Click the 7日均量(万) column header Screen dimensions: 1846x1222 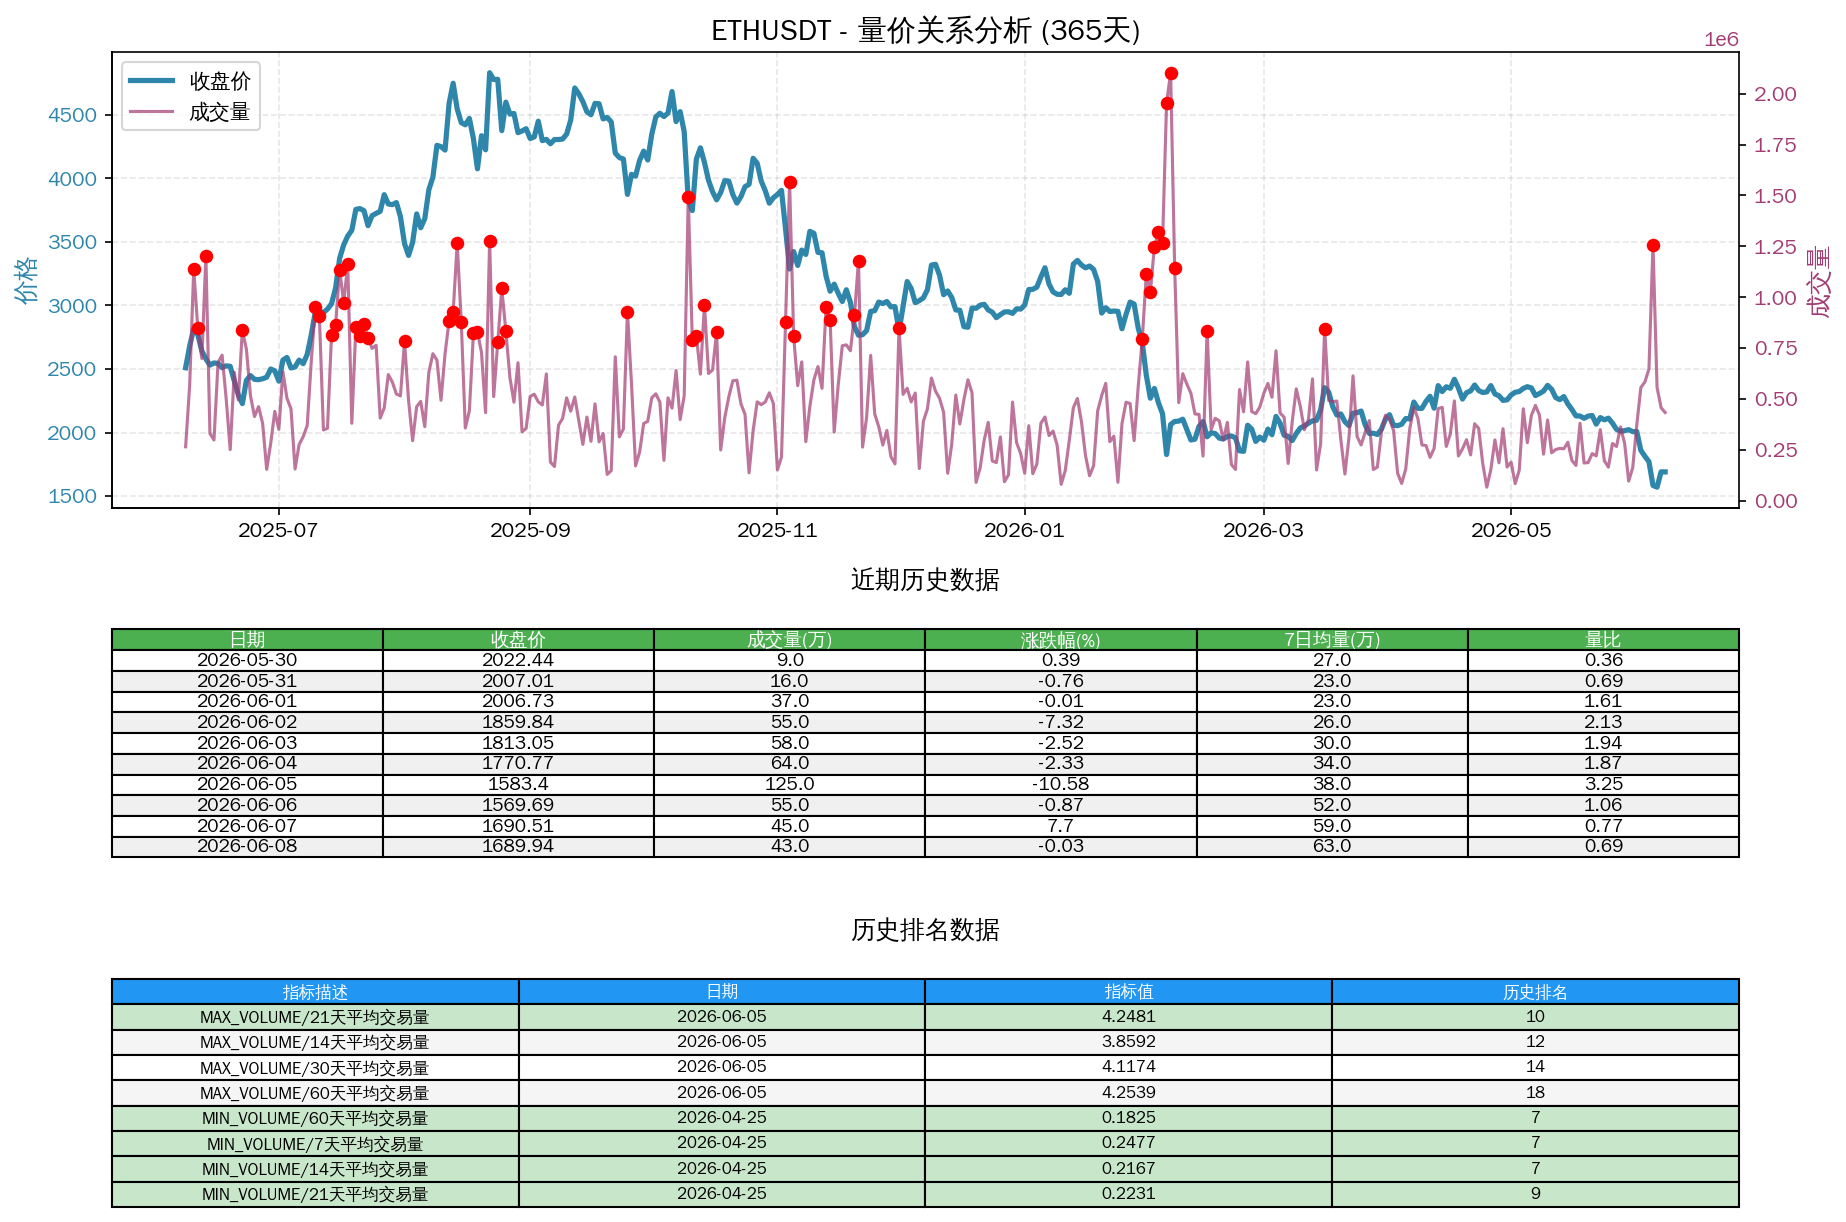(1332, 639)
